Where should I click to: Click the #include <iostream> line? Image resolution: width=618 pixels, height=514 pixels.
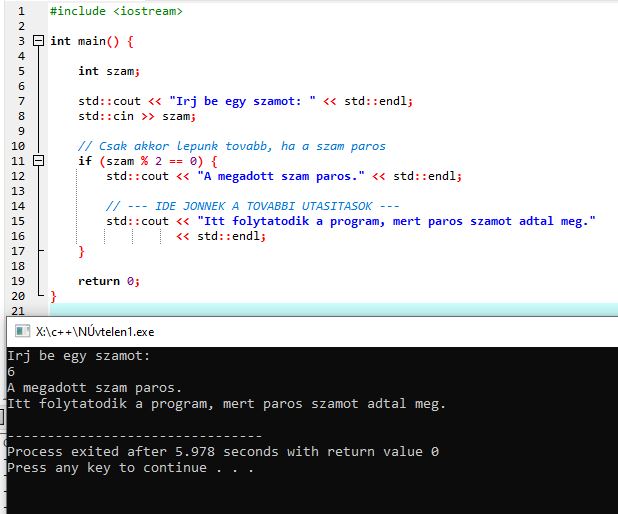(x=116, y=11)
